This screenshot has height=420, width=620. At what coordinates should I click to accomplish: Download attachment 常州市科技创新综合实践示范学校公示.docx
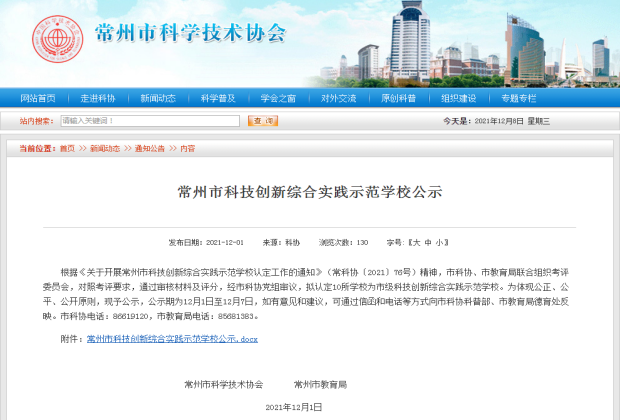pos(172,339)
